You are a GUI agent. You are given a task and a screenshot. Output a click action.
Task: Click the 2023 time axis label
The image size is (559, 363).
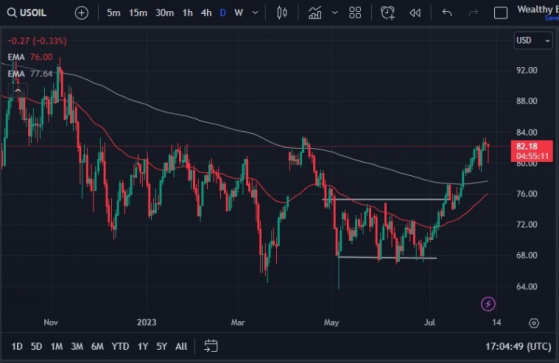point(147,322)
